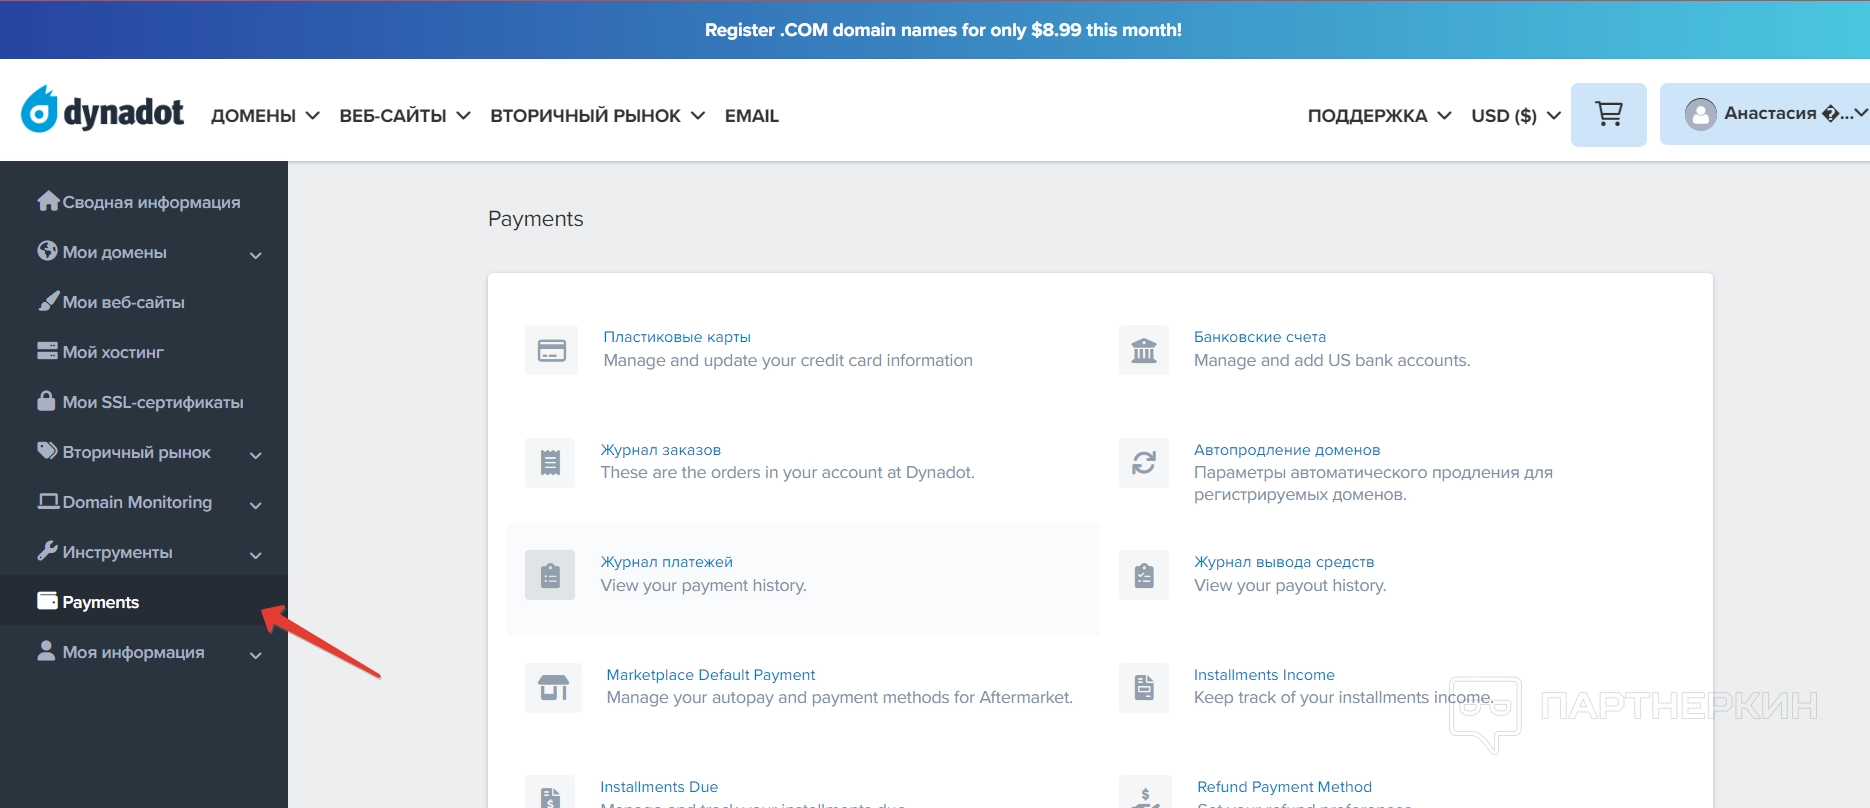Open the USD ($) currency dropdown
Screen dimensions: 1870x808
coord(1515,116)
